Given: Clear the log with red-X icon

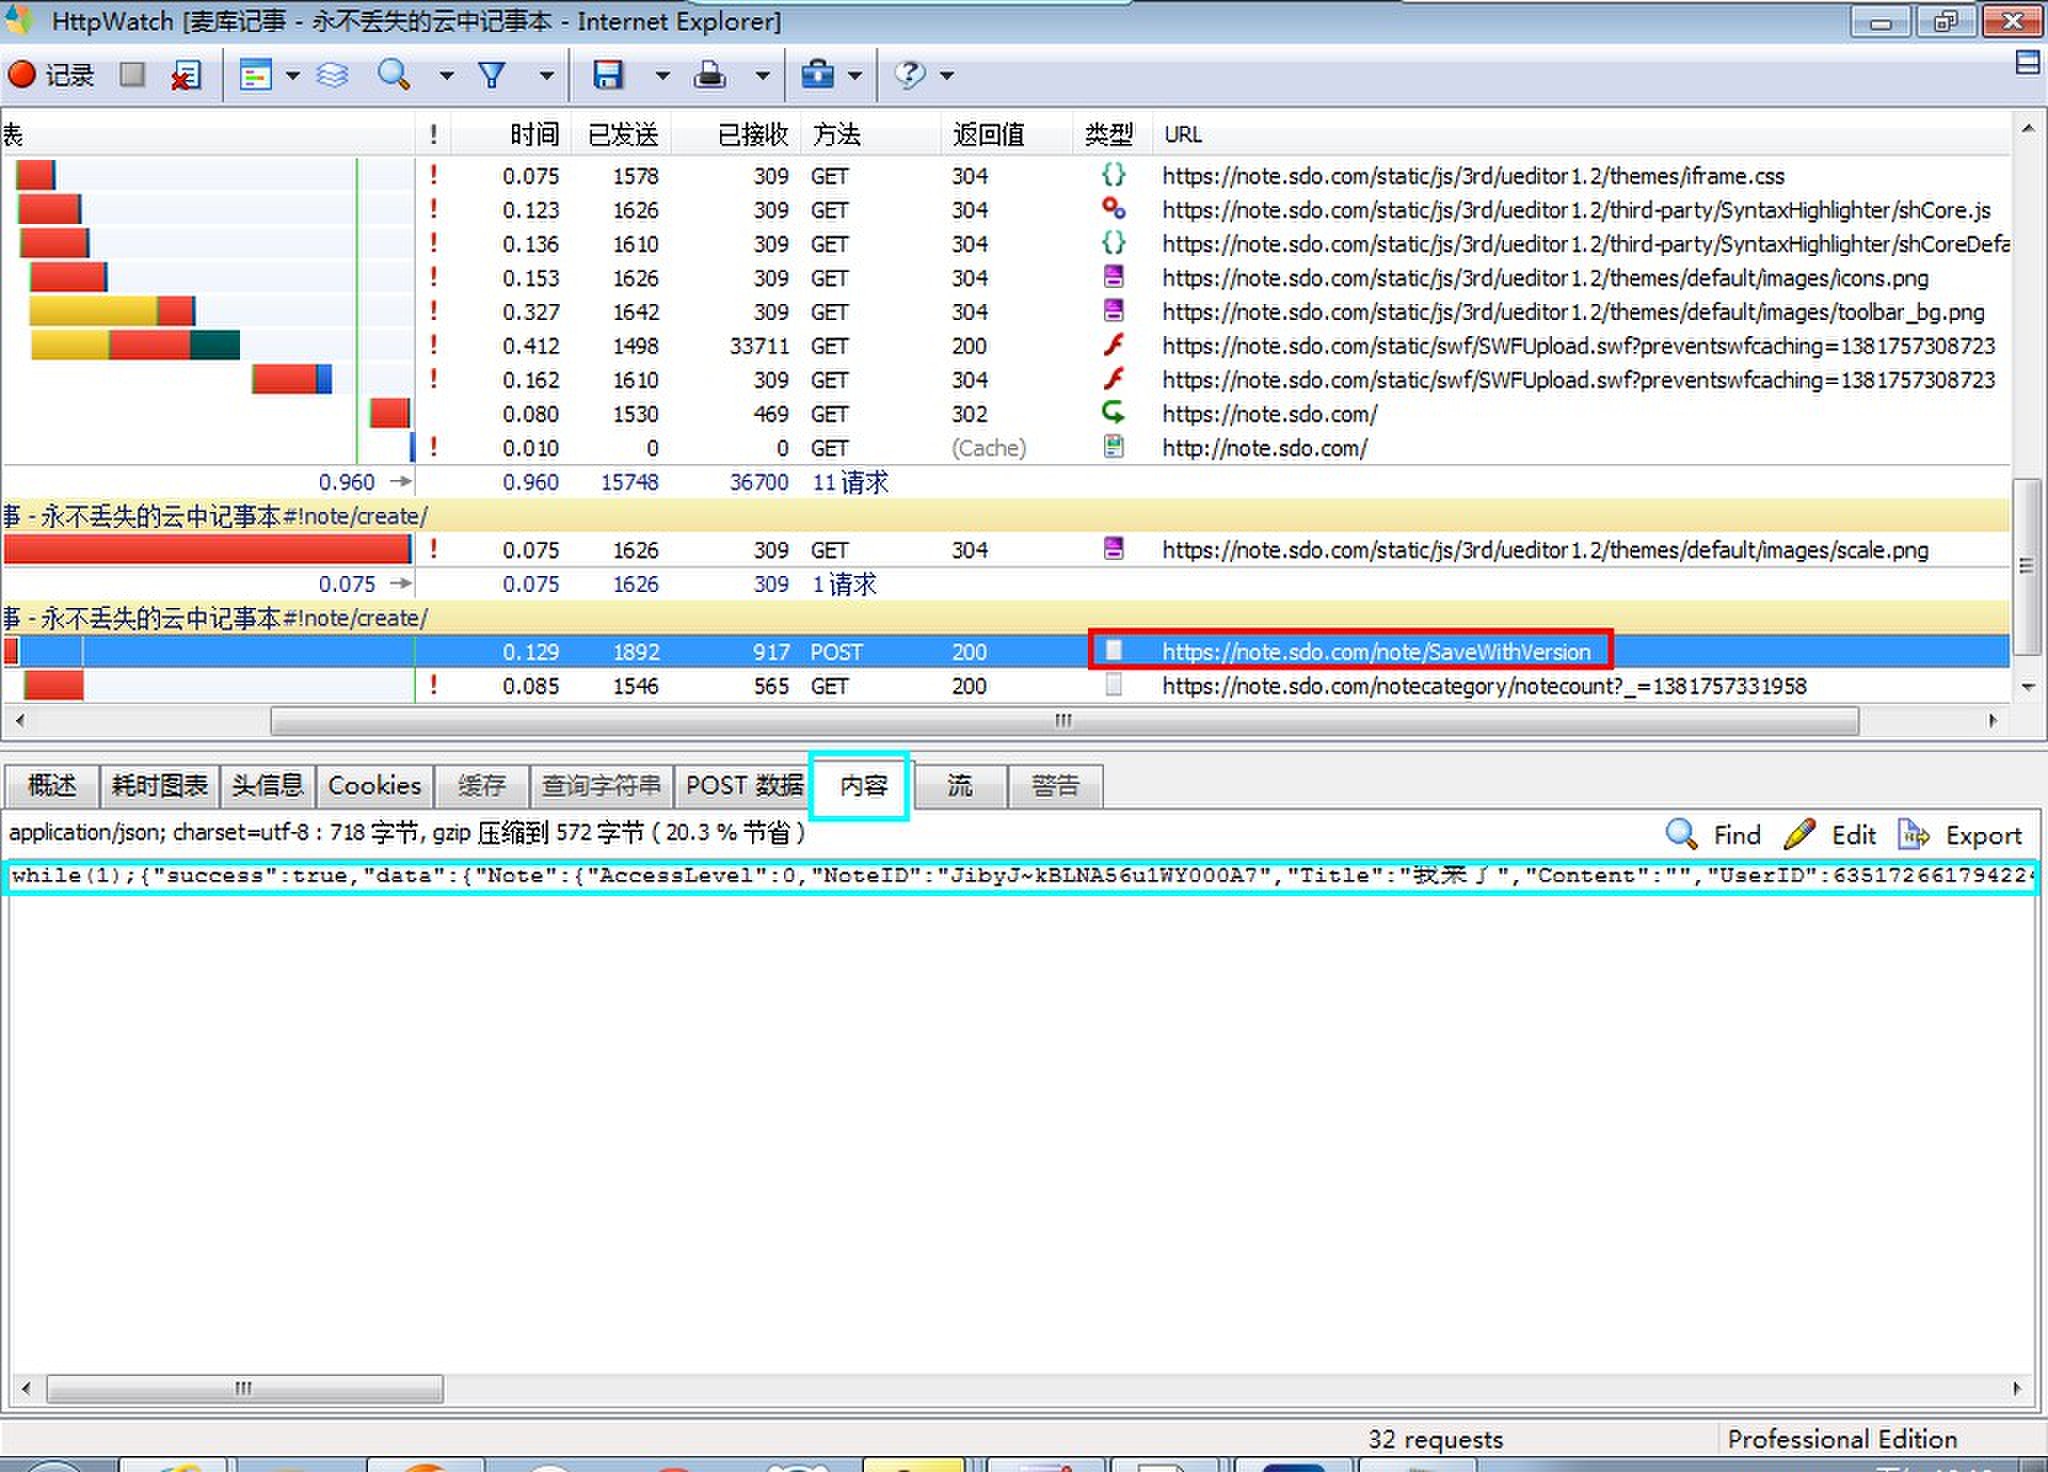Looking at the screenshot, I should click(x=185, y=75).
